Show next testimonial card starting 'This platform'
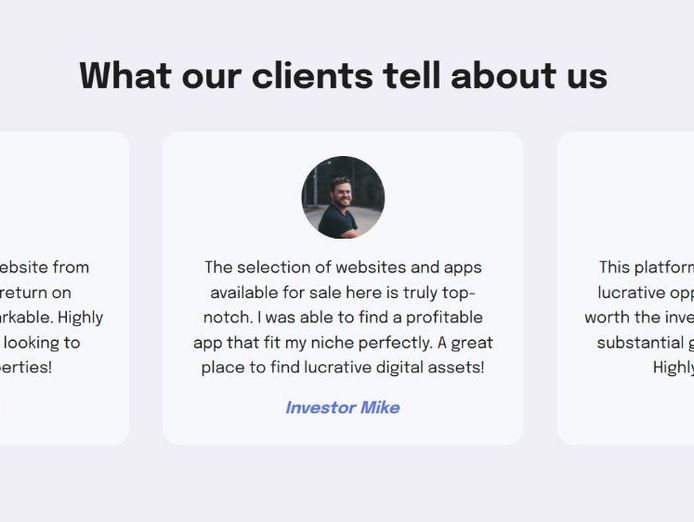This screenshot has width=694, height=522. point(625,288)
